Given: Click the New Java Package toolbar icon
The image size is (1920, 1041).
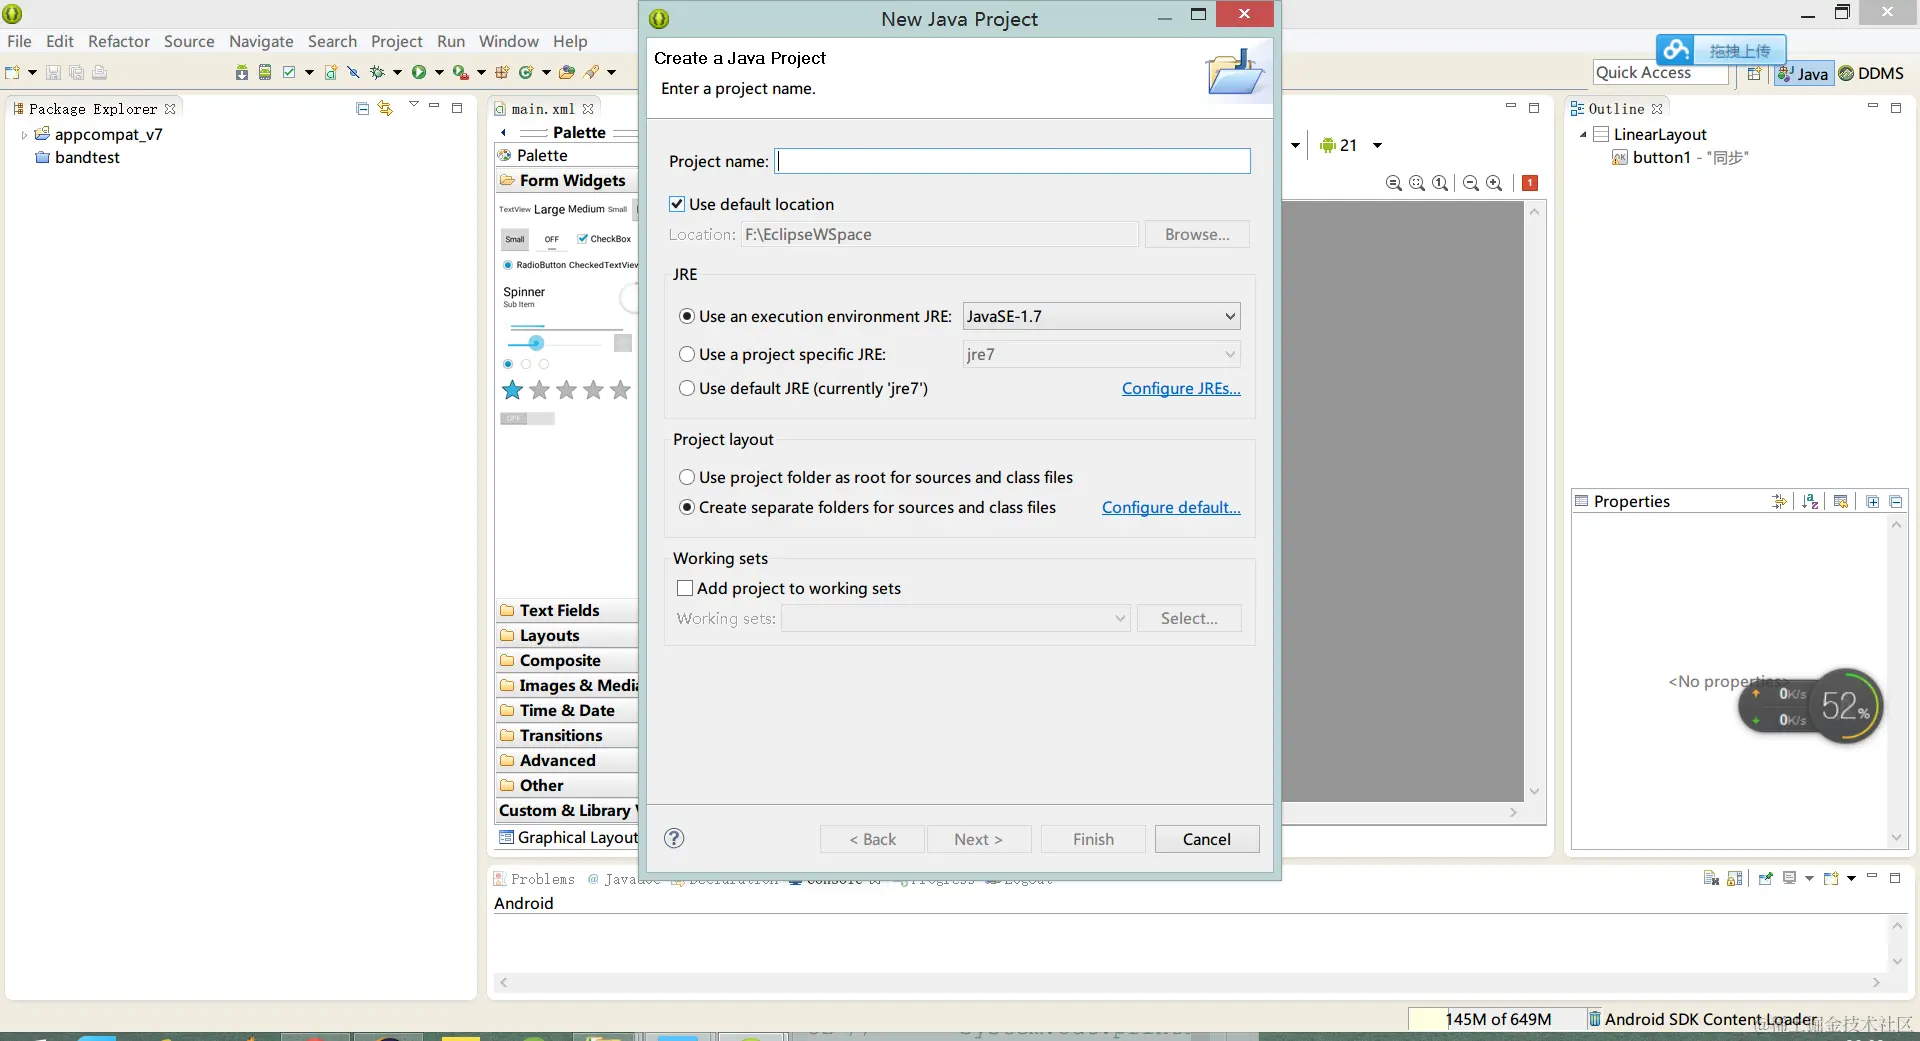Looking at the screenshot, I should tap(502, 72).
